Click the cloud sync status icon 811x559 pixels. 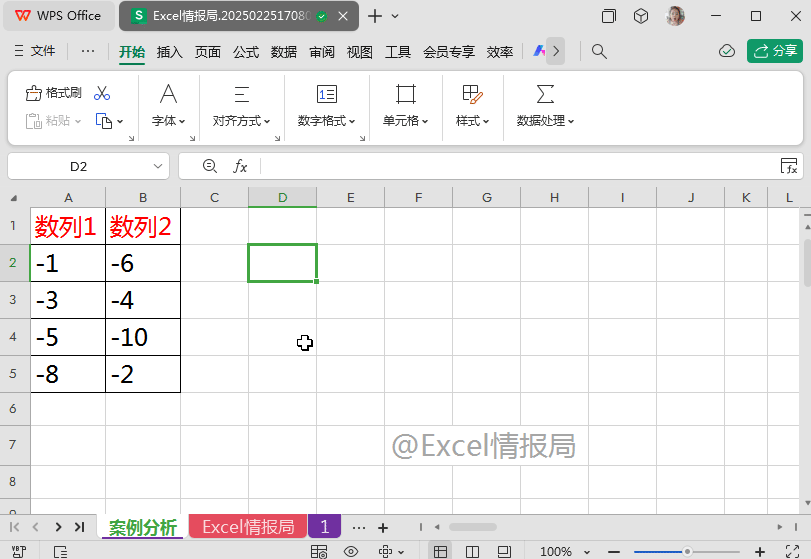727,51
